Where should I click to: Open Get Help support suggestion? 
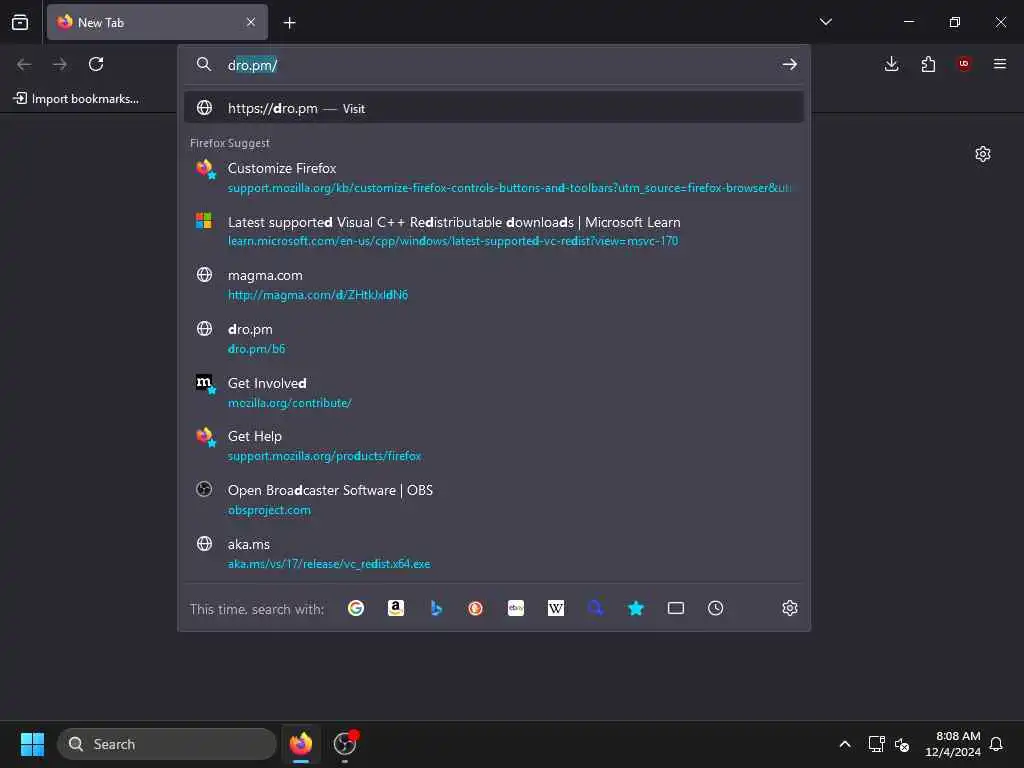tap(494, 445)
